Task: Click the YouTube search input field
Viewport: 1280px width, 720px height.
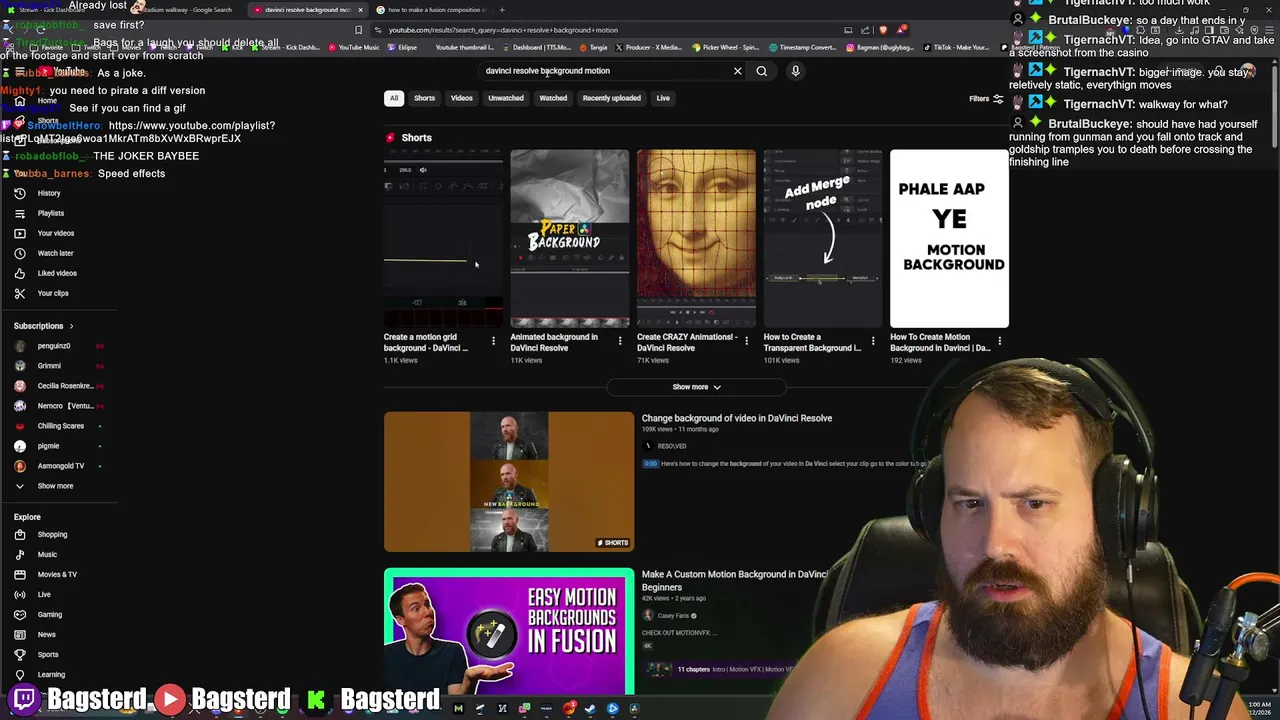Action: coord(605,71)
